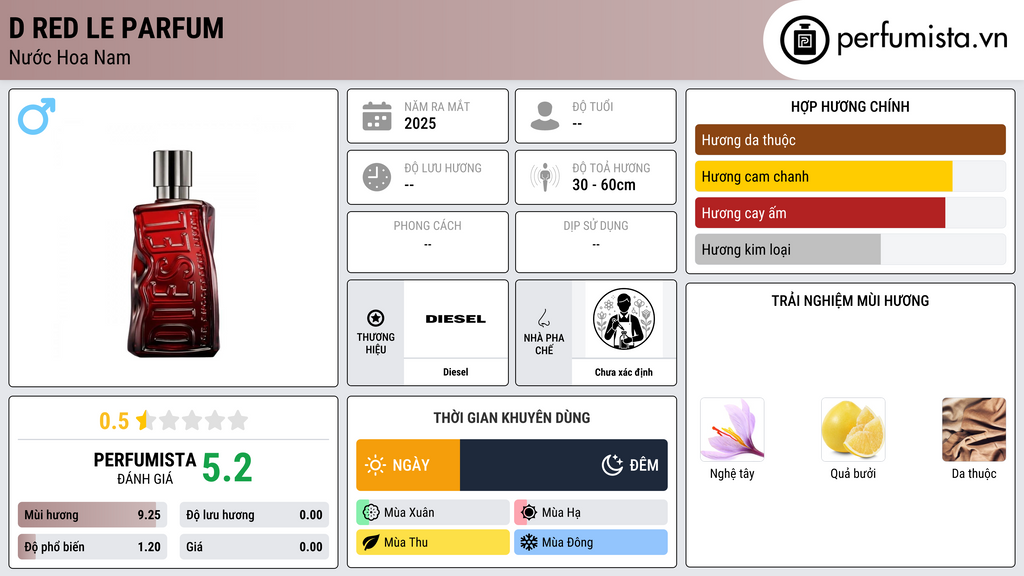Click the flower icon for Mùa Xuân

coord(371,513)
